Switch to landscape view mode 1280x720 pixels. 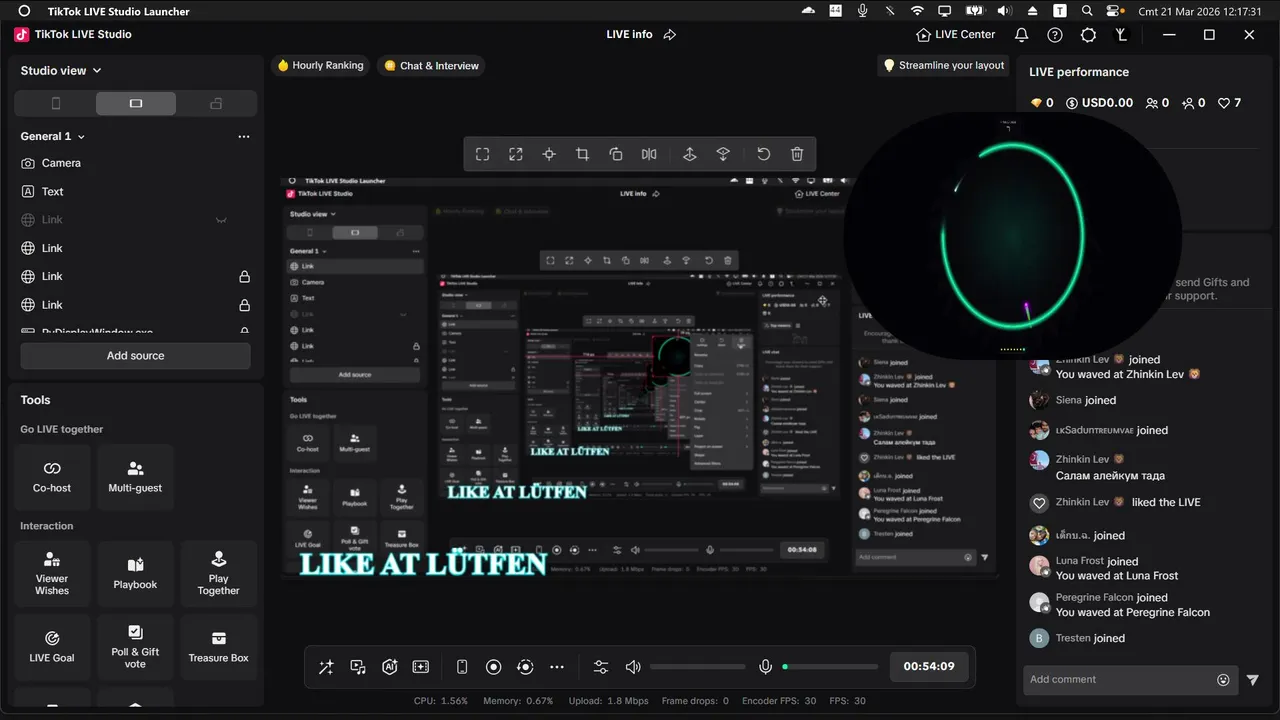[x=136, y=104]
